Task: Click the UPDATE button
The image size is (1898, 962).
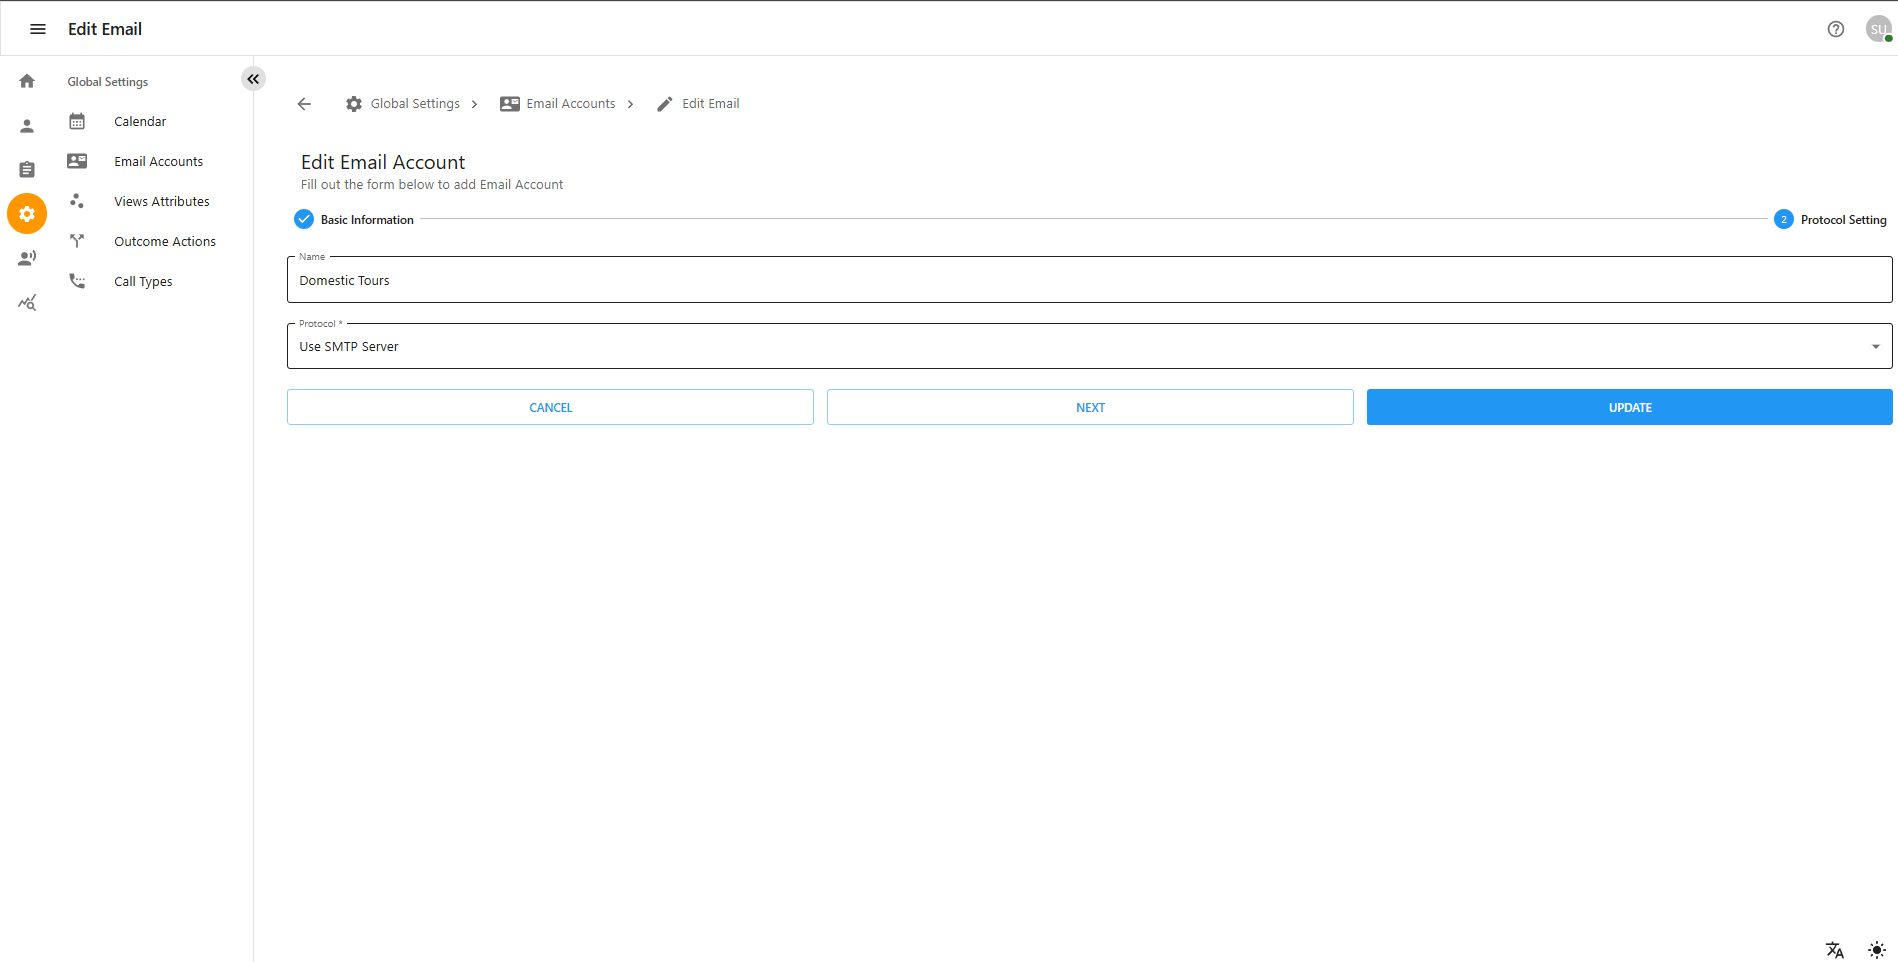Action: [1629, 407]
